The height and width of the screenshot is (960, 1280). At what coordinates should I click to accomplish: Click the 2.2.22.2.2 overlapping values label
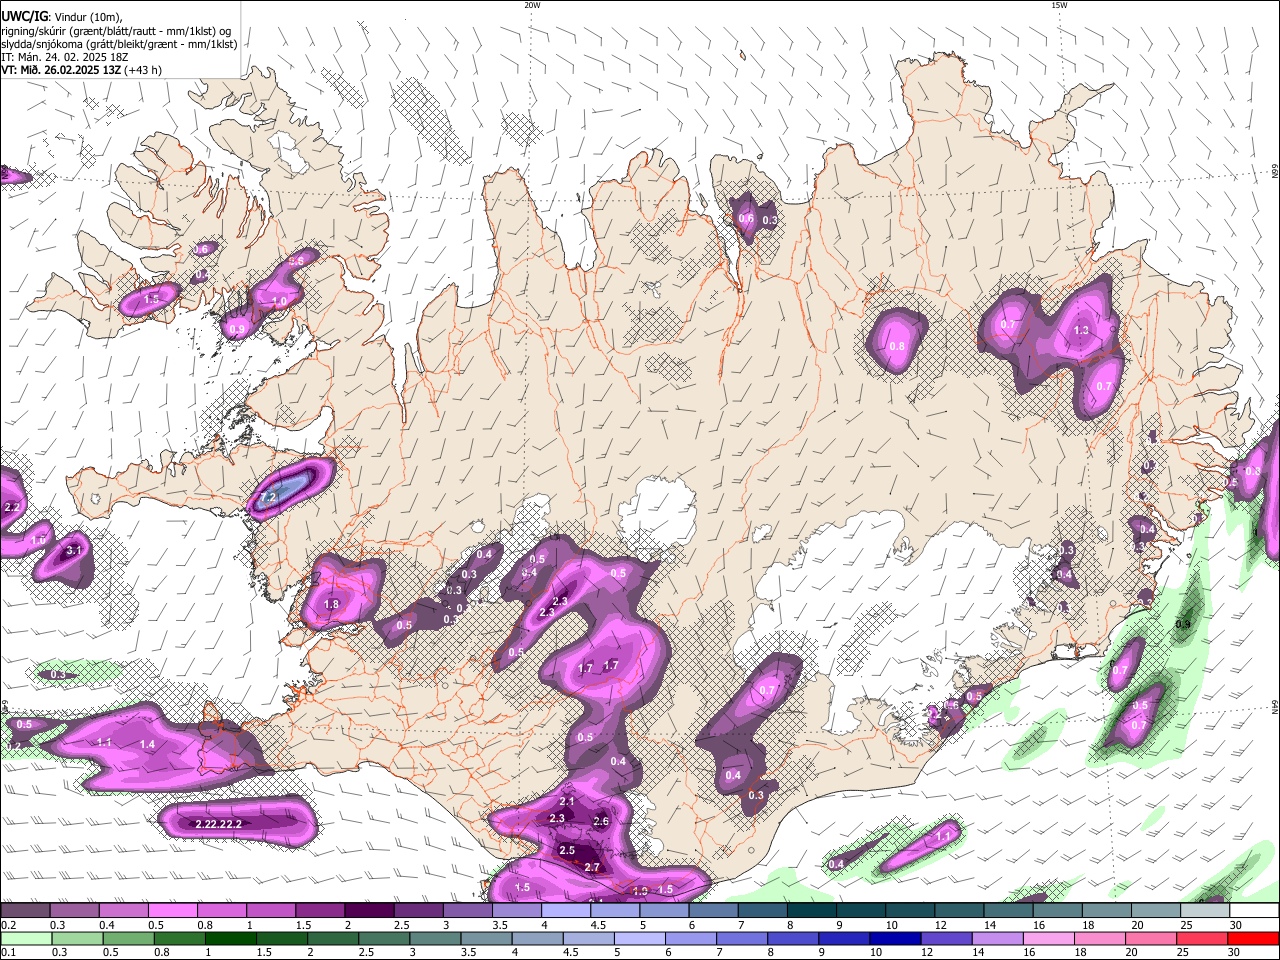point(219,824)
